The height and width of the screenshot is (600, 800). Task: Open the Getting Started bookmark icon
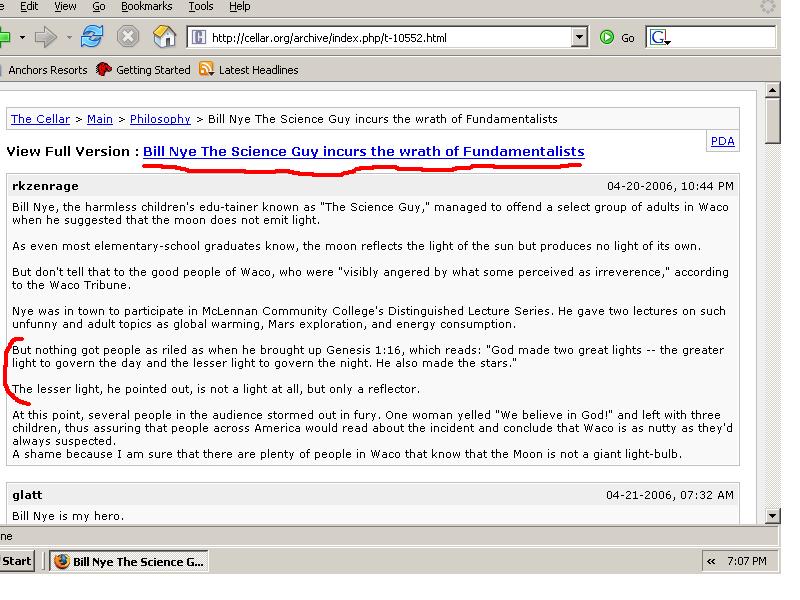coord(104,69)
